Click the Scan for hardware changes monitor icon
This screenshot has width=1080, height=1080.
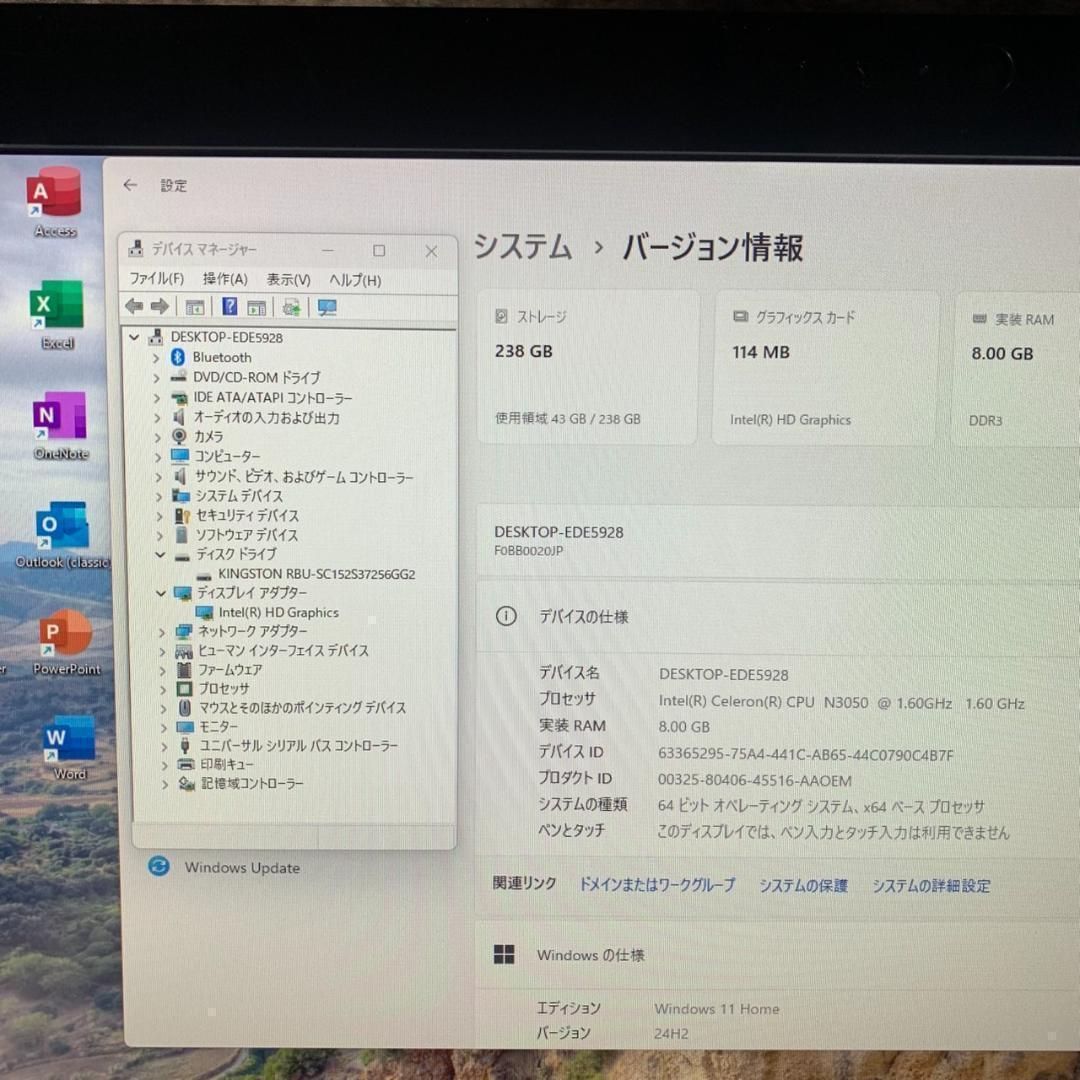[327, 308]
